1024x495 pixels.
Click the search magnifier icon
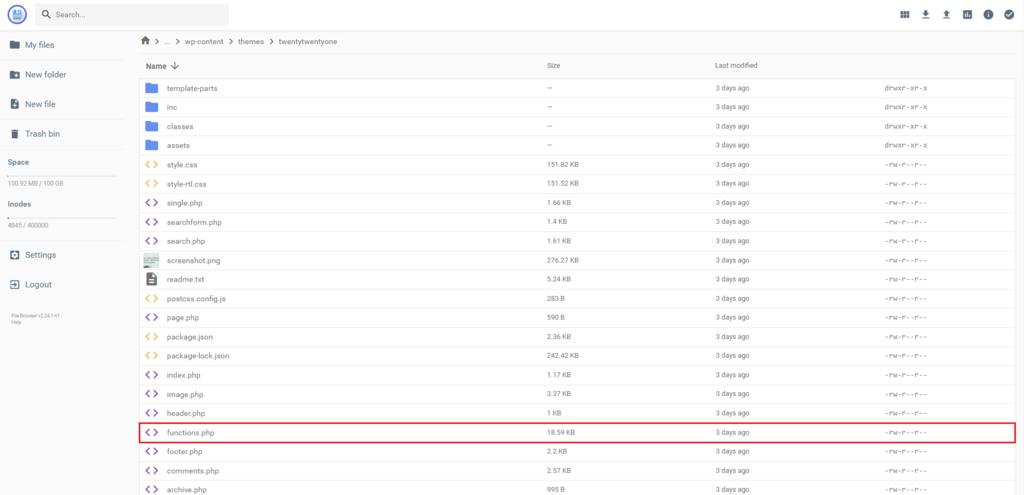tap(45, 14)
